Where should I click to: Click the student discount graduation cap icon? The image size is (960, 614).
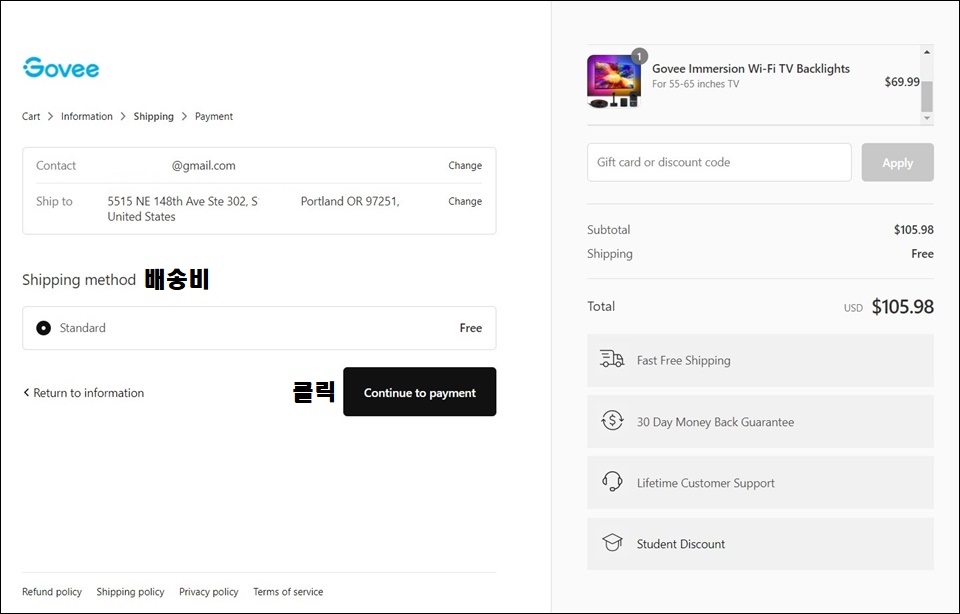612,543
